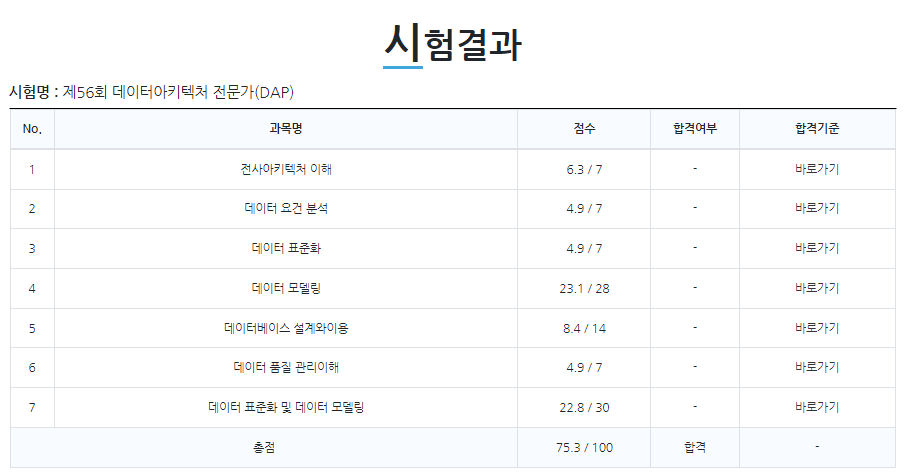This screenshot has height=474, width=908.
Task: Select the exam name 제56회 데이터아키텍처 전문가(DAP)
Action: [178, 92]
